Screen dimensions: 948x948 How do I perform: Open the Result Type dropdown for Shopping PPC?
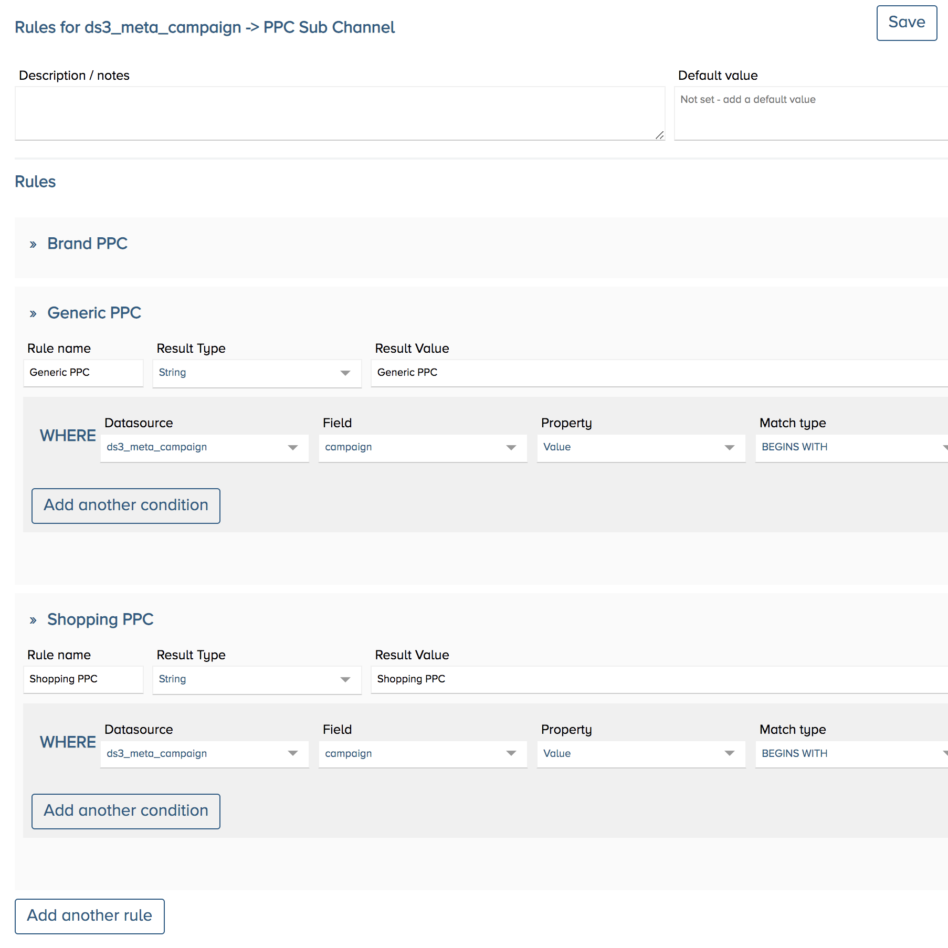pos(257,679)
